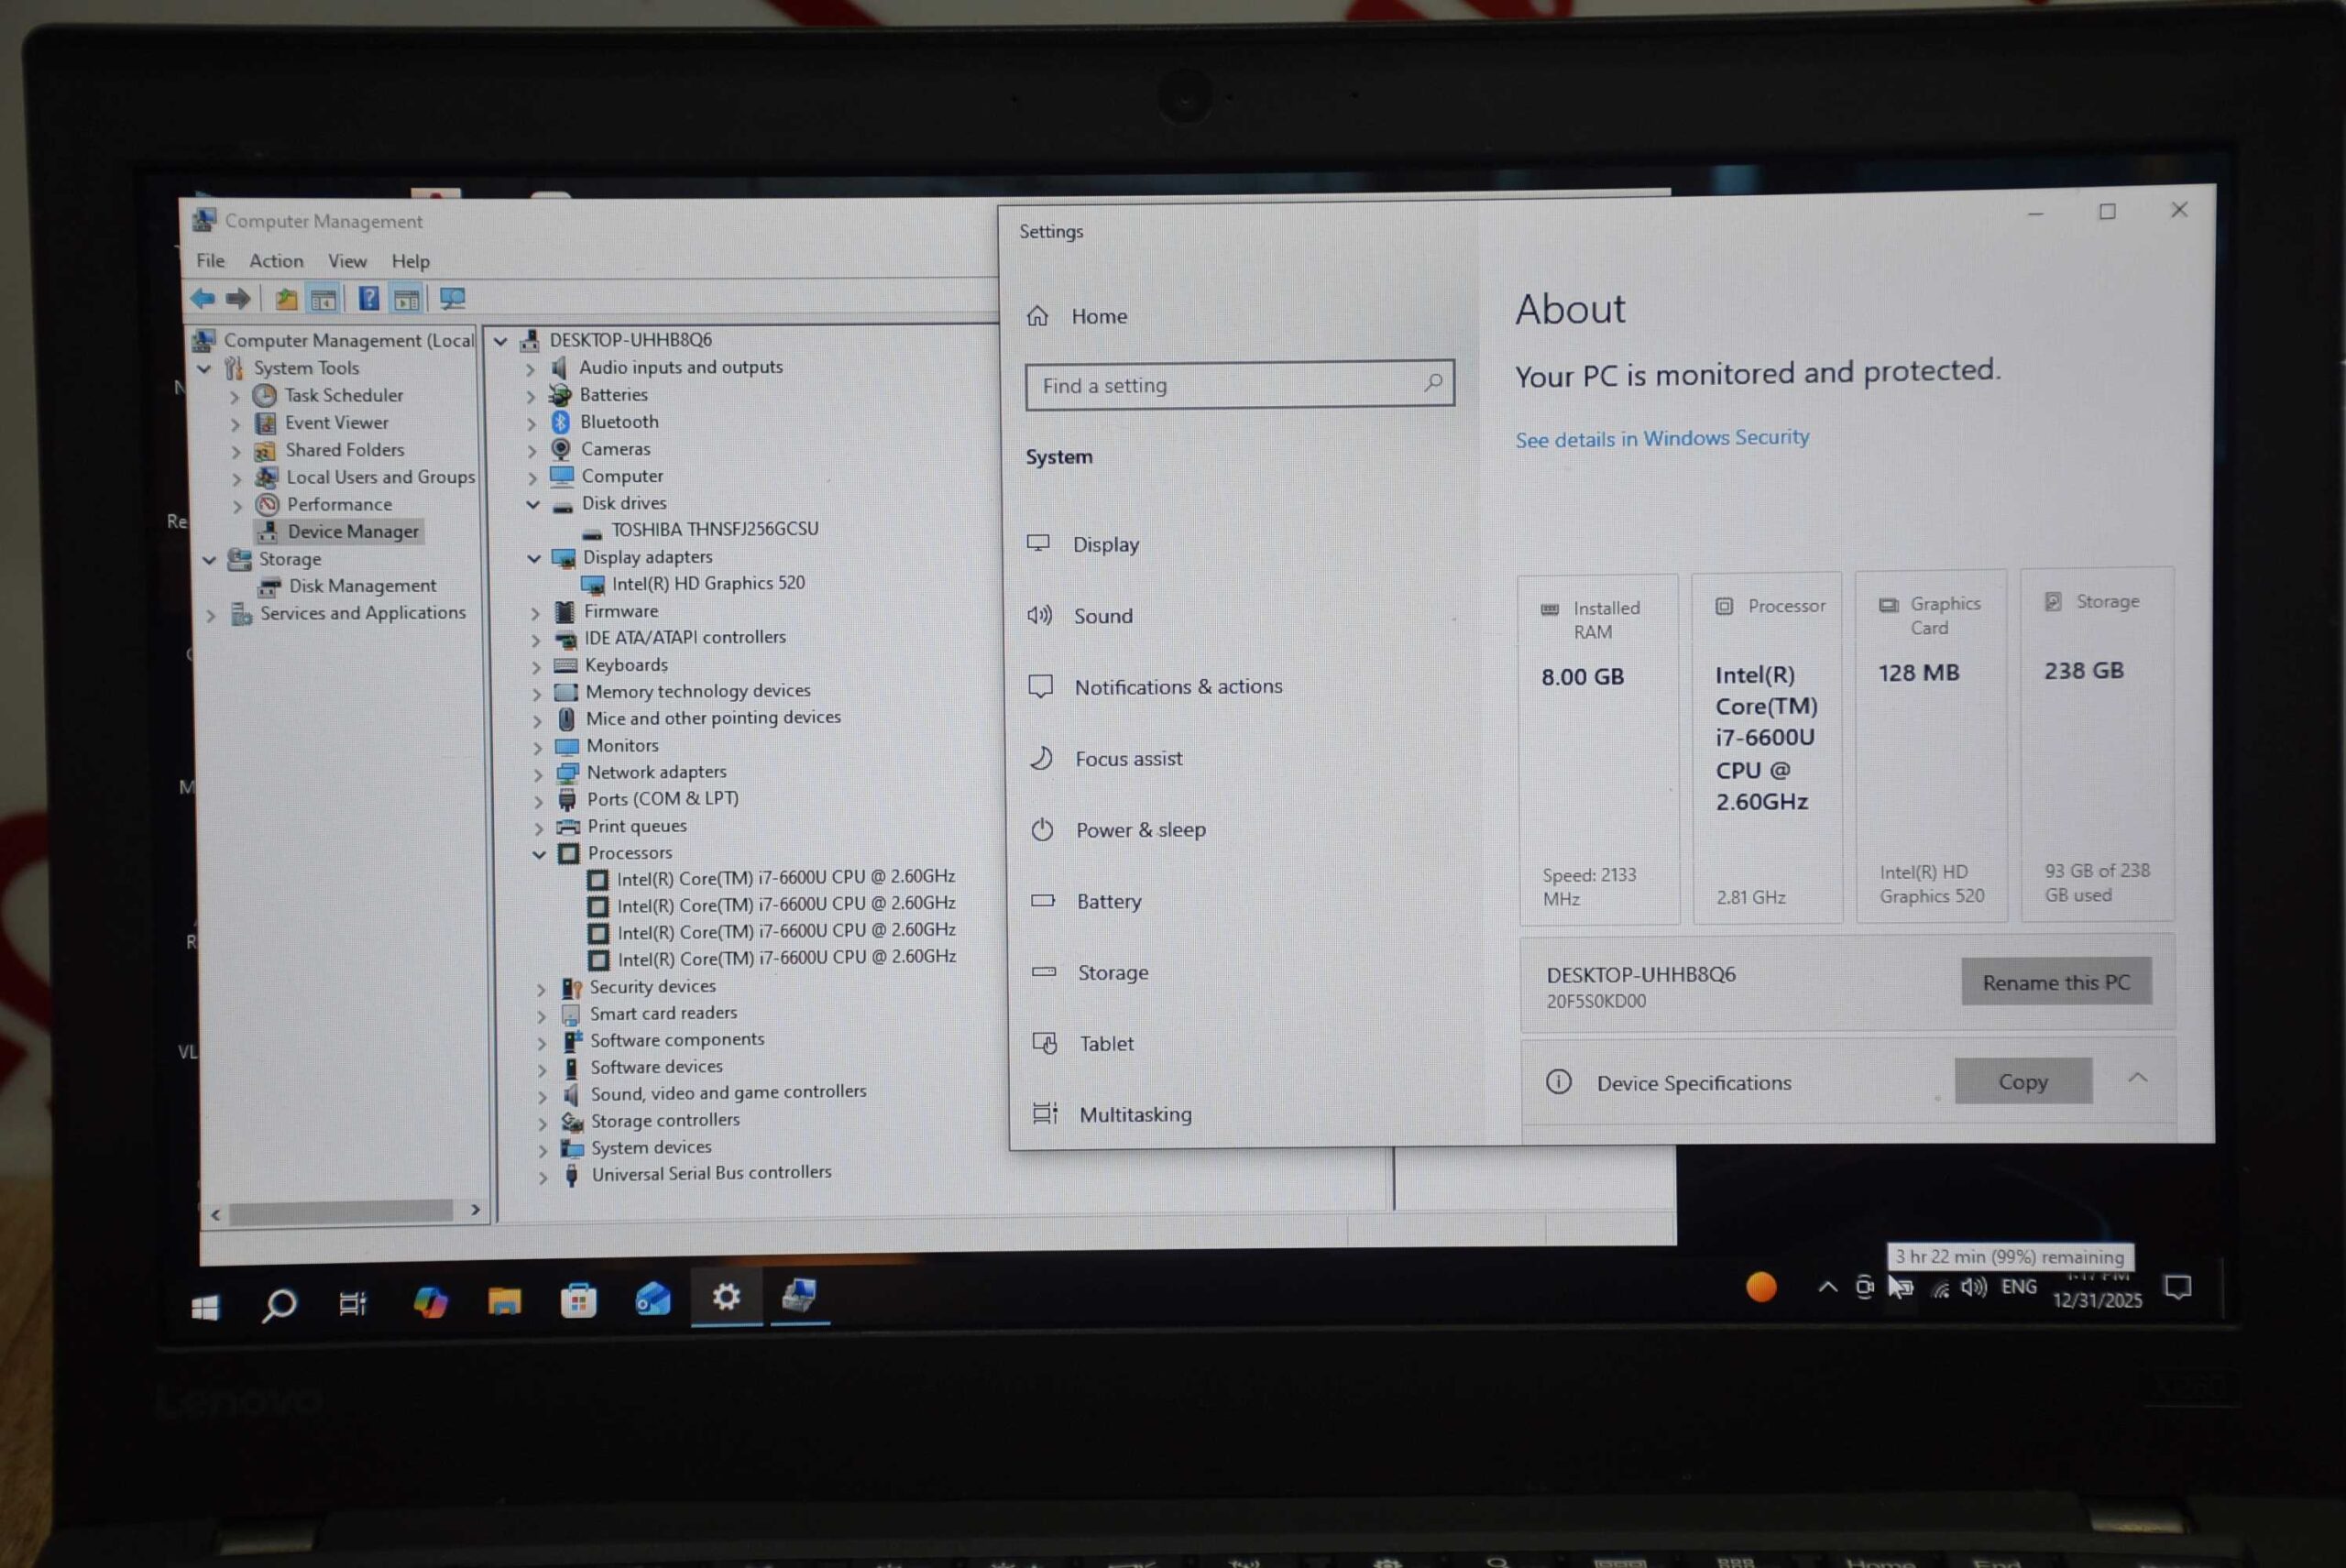Open the Home icon in Settings
The height and width of the screenshot is (1568, 2346).
tap(1037, 316)
